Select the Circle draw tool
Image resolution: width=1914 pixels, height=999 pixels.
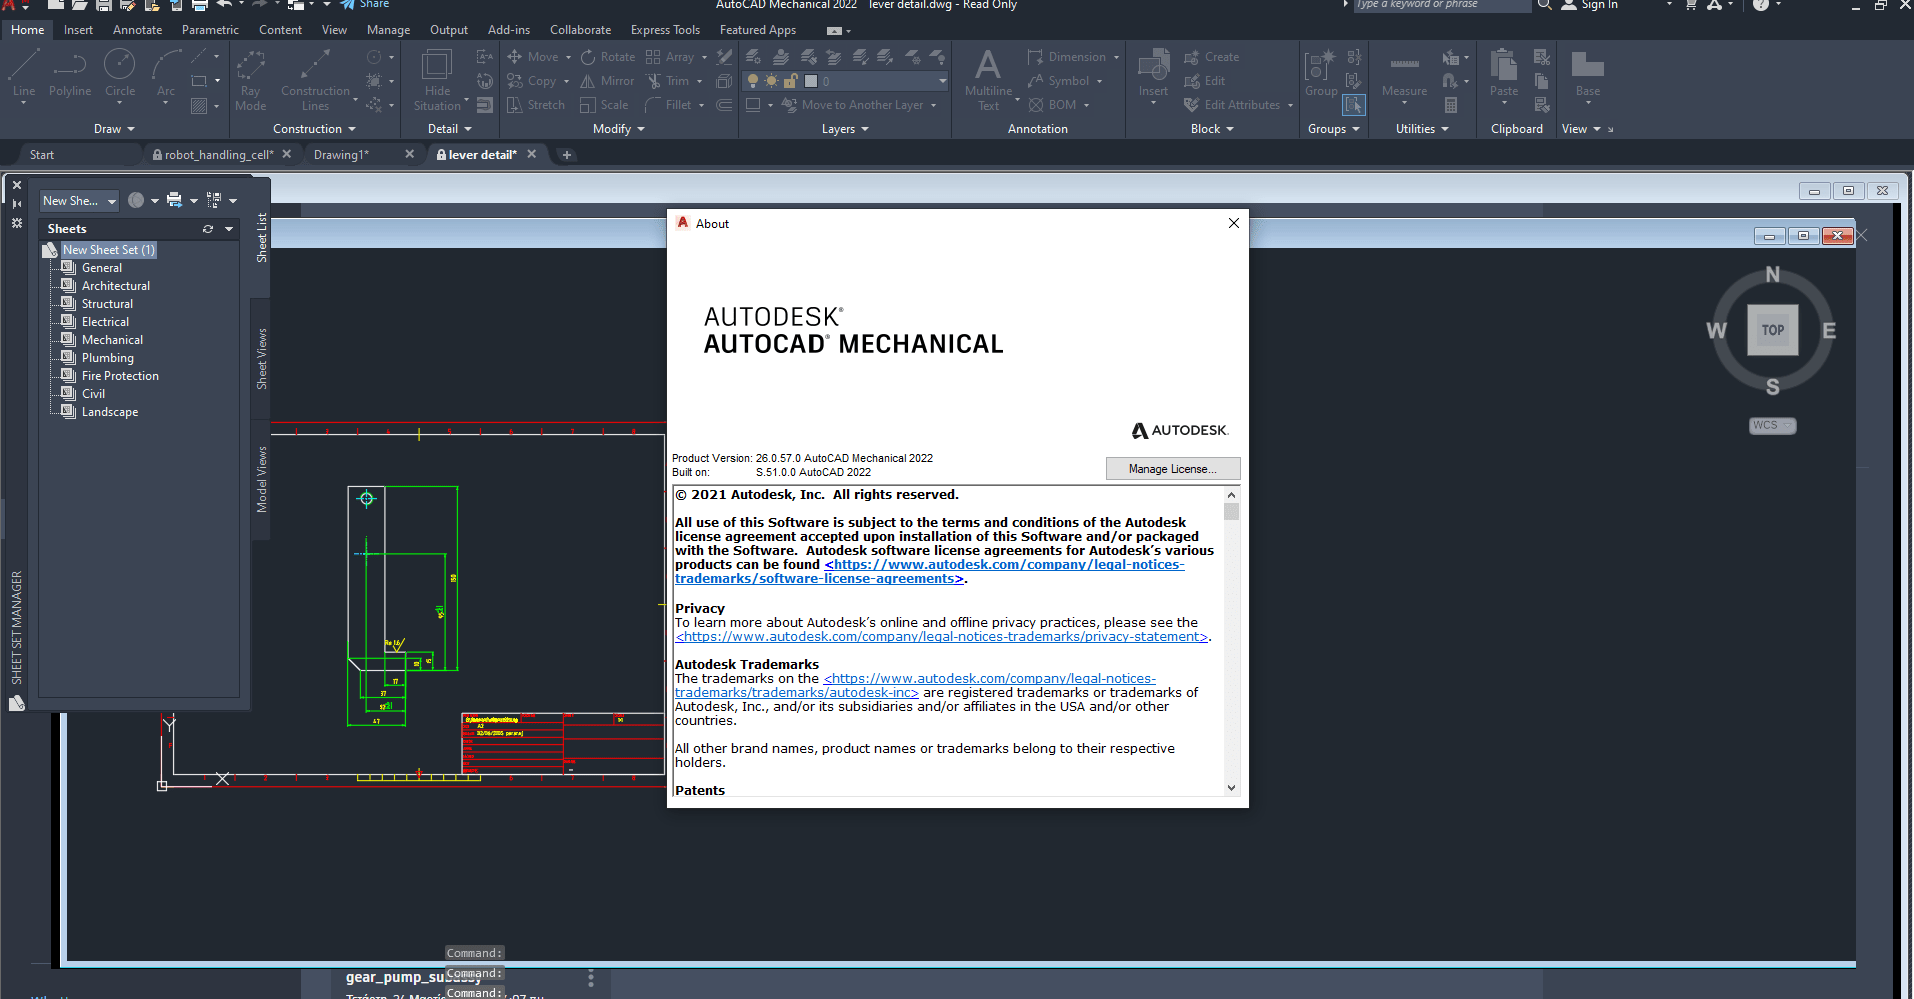tap(119, 74)
